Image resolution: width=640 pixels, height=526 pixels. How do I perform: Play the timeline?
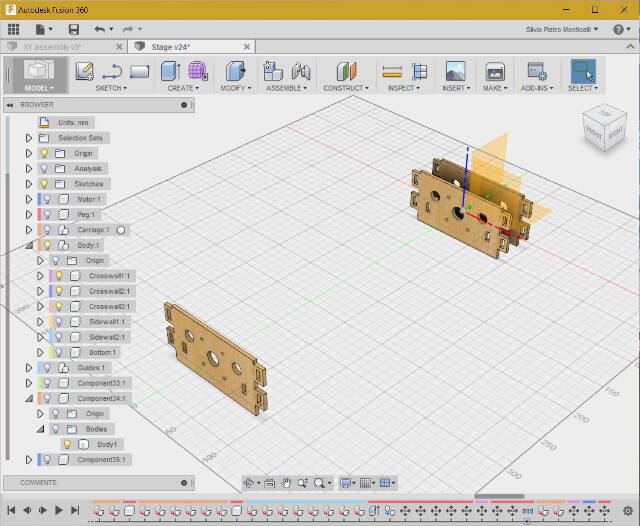(x=58, y=510)
